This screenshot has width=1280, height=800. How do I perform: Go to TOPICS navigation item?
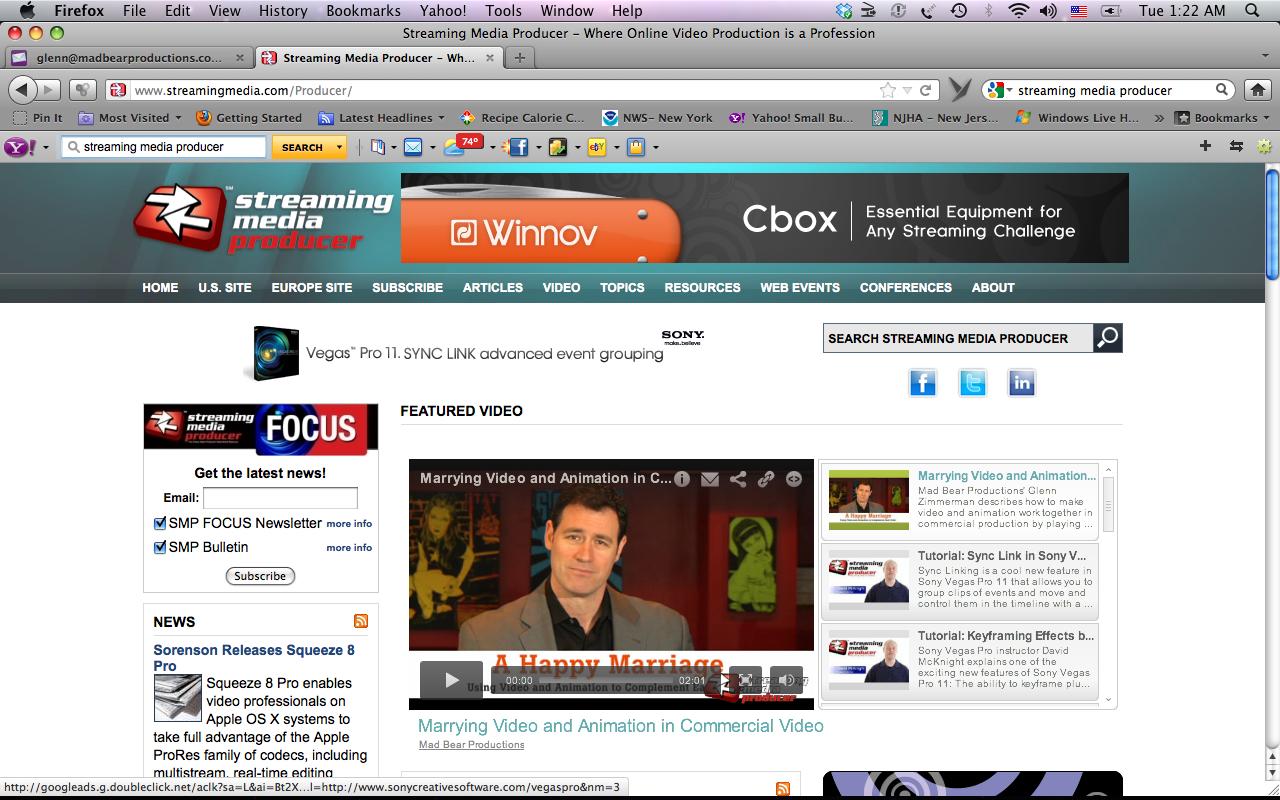(x=622, y=287)
